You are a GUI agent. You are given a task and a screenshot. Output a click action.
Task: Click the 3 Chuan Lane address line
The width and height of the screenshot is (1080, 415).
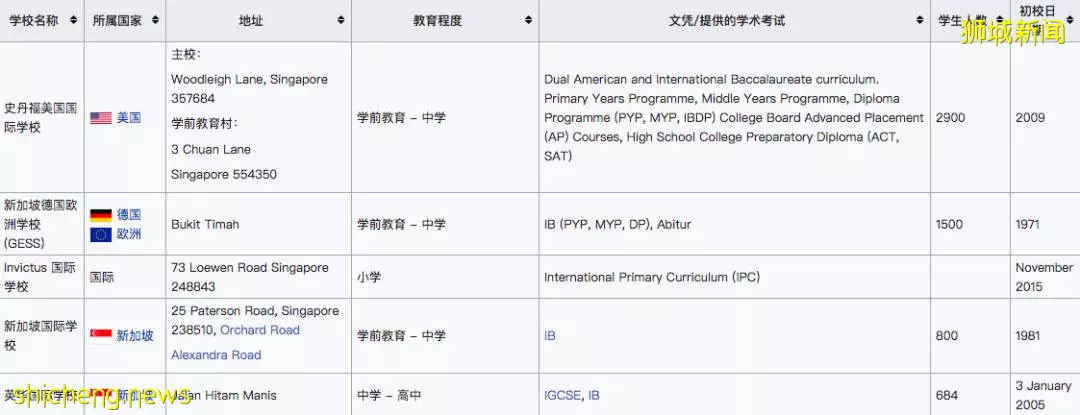click(211, 149)
